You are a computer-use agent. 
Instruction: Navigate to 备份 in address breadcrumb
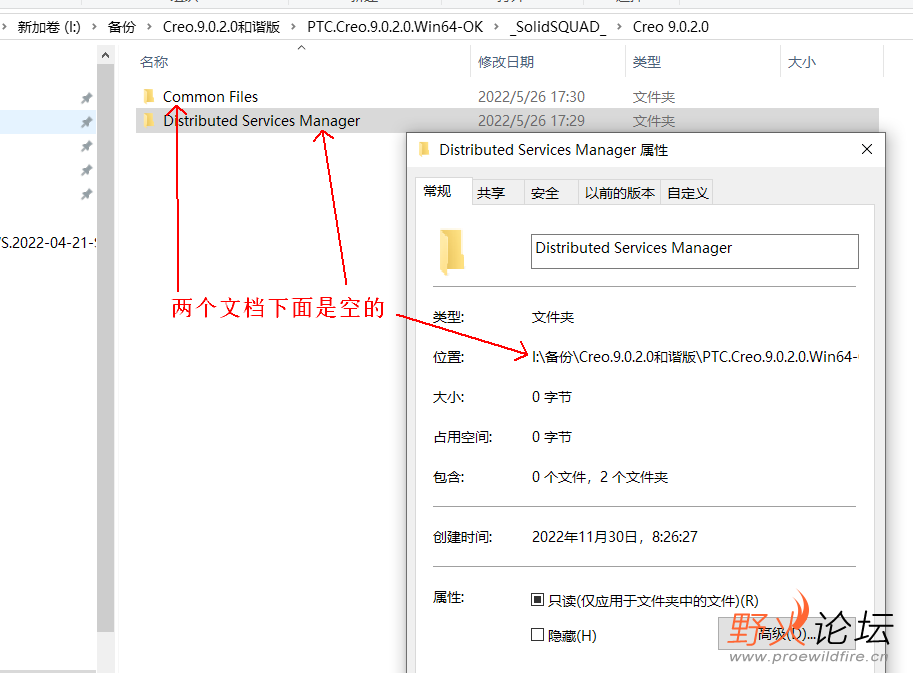point(122,27)
